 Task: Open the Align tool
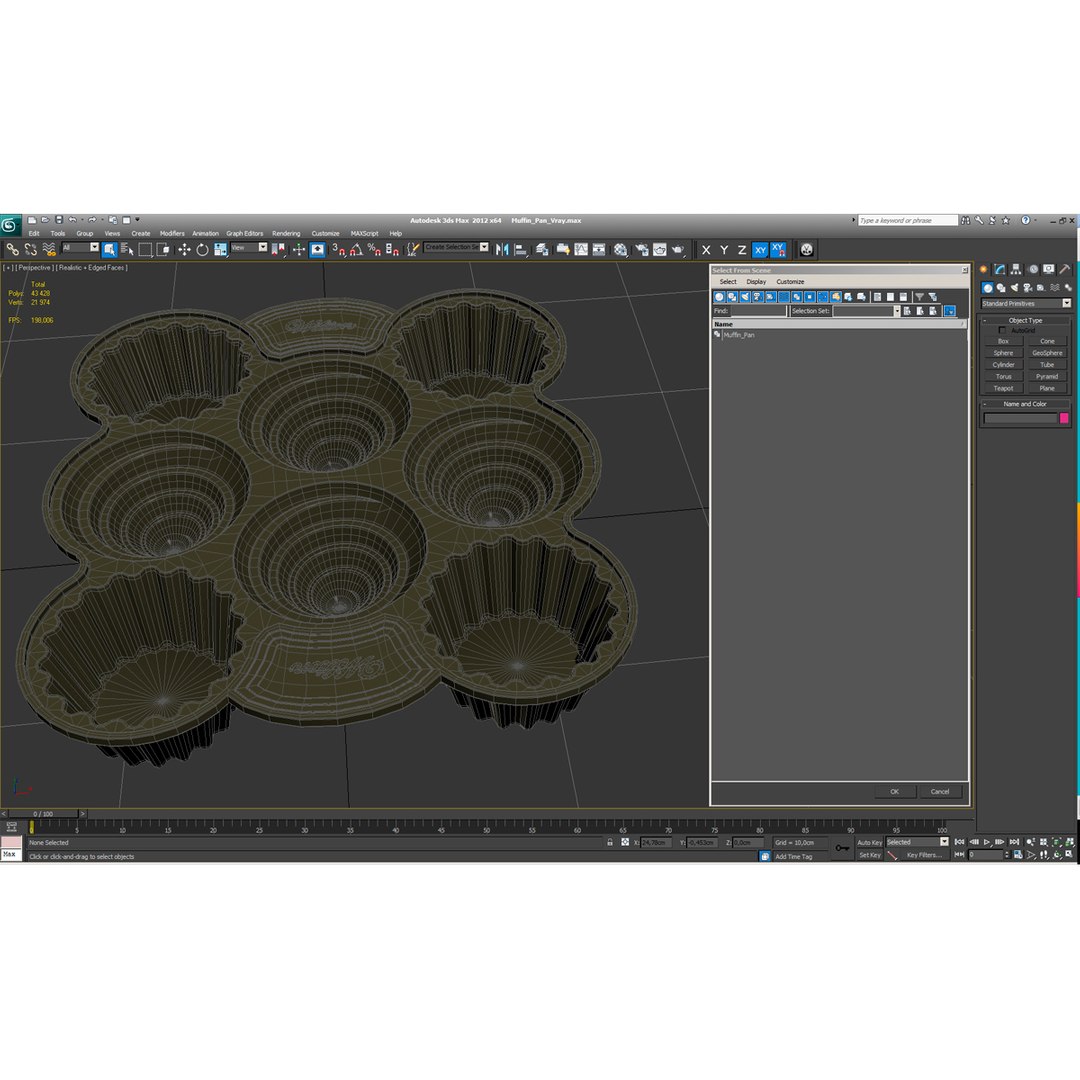pos(521,249)
